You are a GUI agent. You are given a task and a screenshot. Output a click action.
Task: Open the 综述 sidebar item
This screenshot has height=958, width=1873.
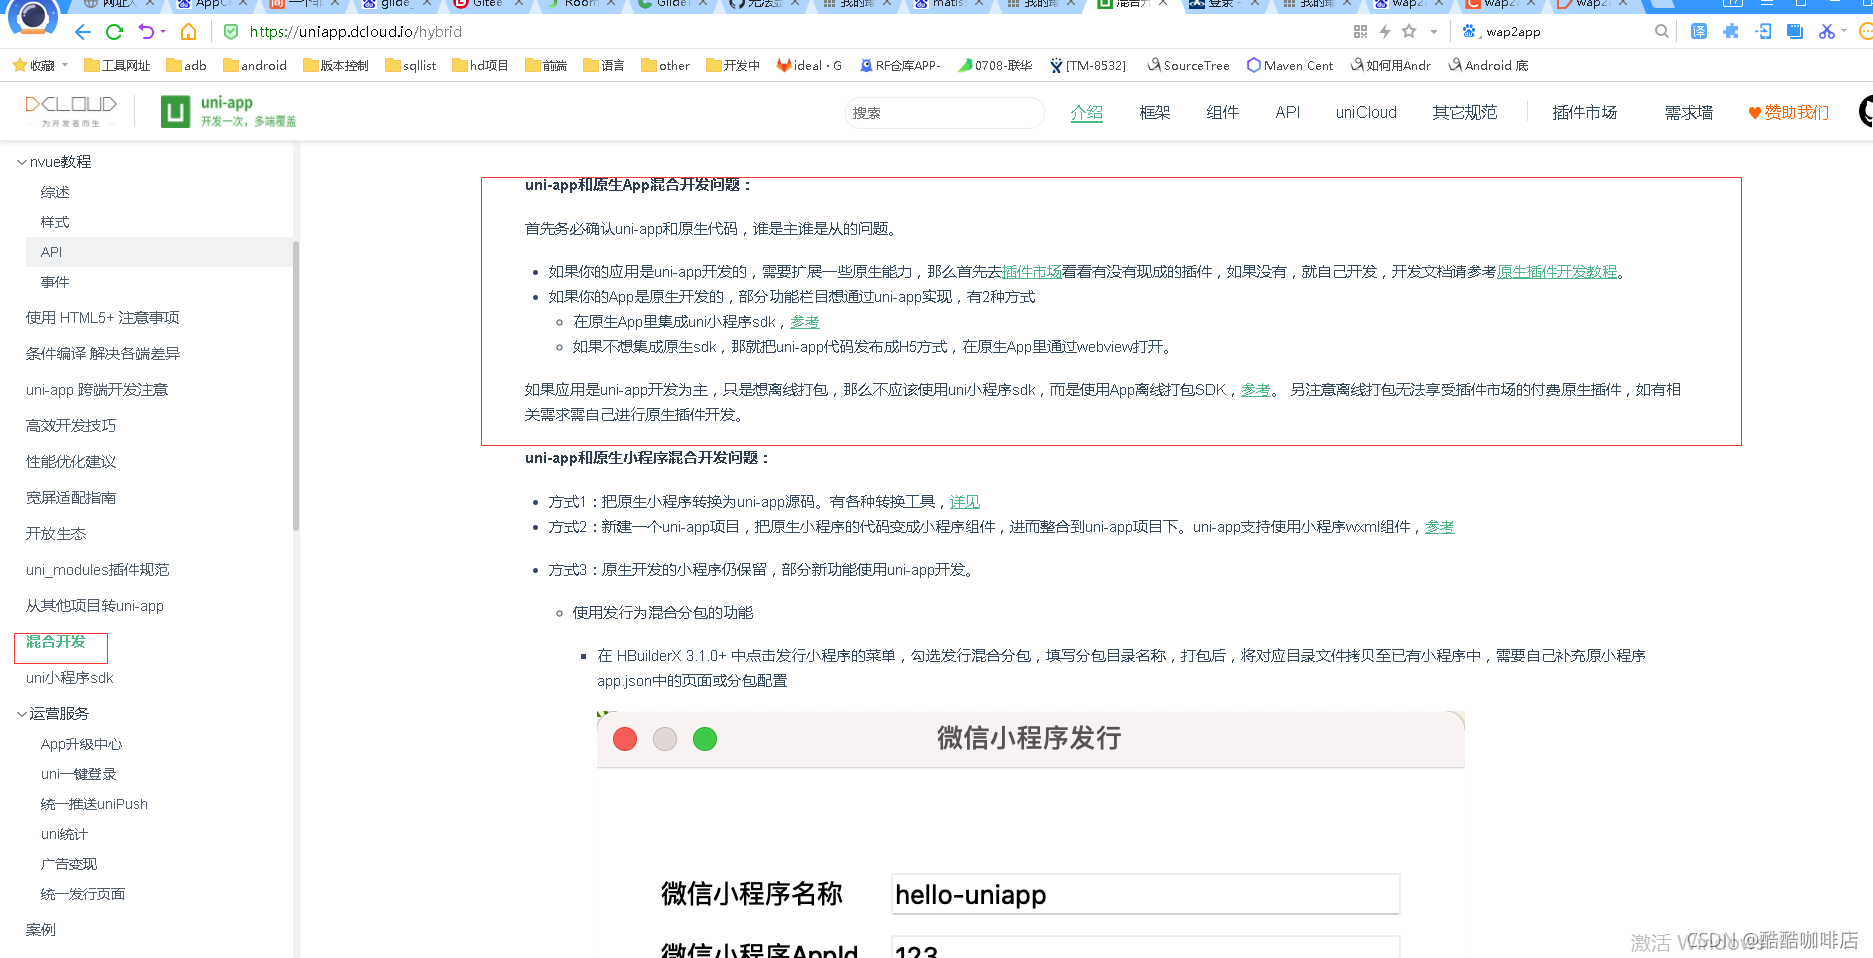point(55,192)
